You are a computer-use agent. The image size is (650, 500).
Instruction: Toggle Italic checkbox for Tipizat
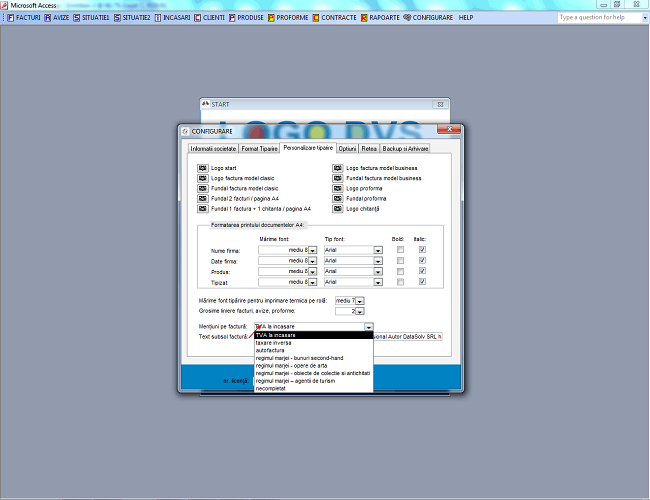pyautogui.click(x=422, y=282)
